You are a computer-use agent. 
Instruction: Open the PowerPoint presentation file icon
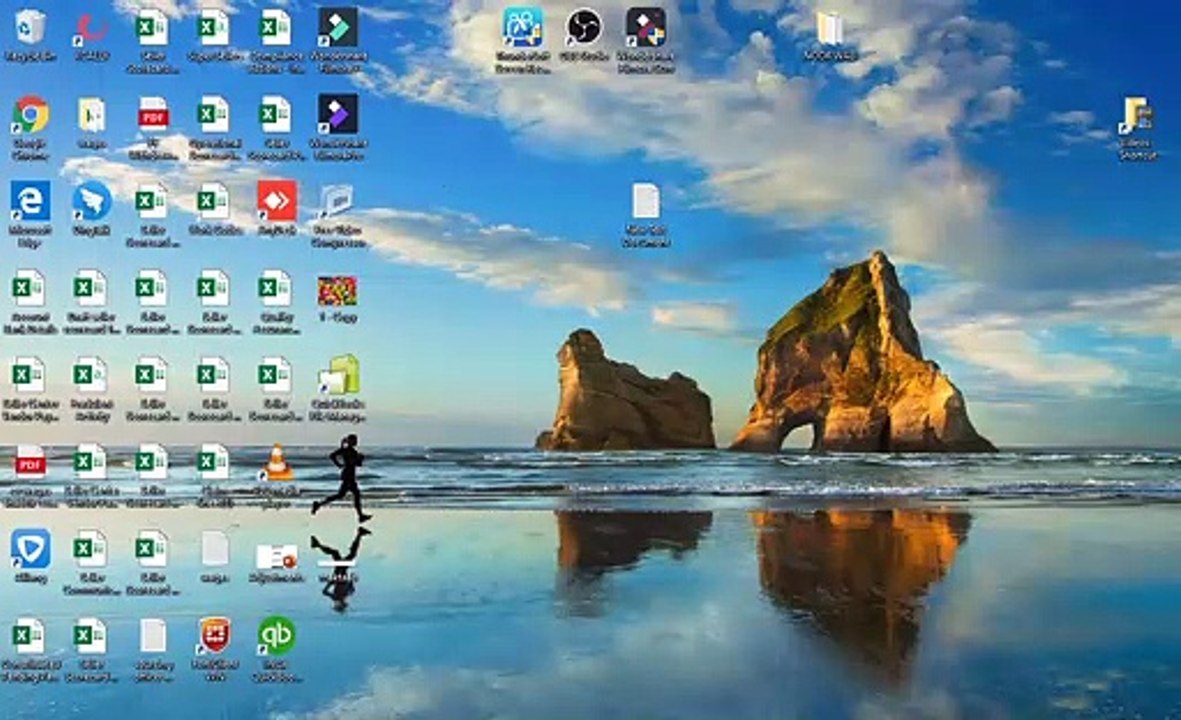276,556
